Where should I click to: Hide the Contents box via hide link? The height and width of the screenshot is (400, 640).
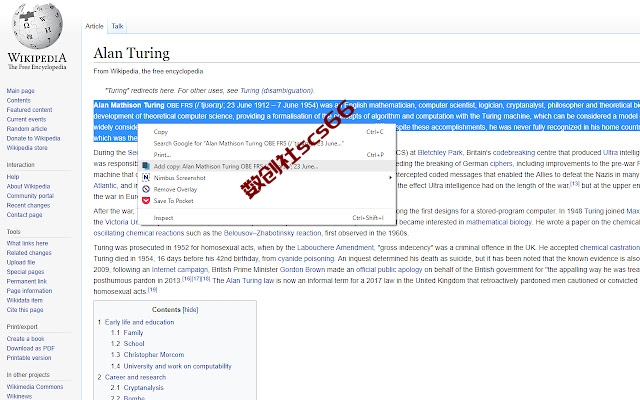(x=190, y=310)
